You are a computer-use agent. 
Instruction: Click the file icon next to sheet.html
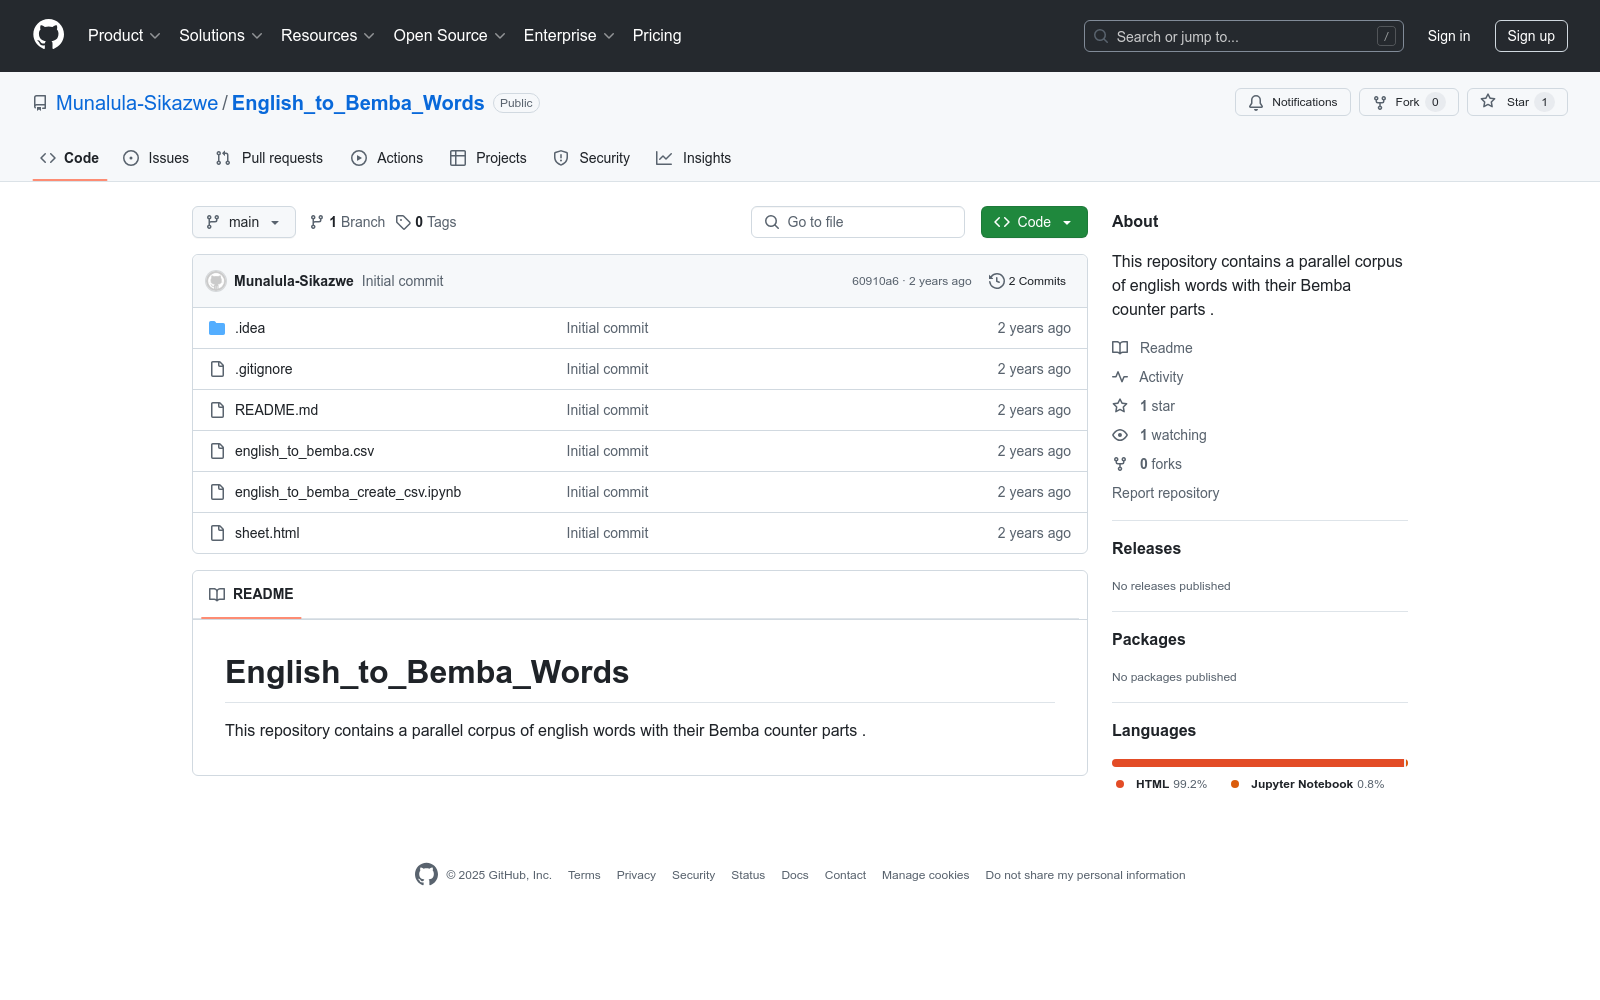tap(217, 533)
